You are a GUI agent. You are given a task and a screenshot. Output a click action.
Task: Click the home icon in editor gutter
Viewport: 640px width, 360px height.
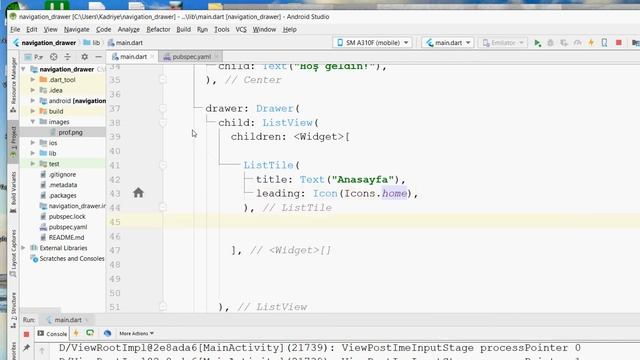[x=138, y=193]
